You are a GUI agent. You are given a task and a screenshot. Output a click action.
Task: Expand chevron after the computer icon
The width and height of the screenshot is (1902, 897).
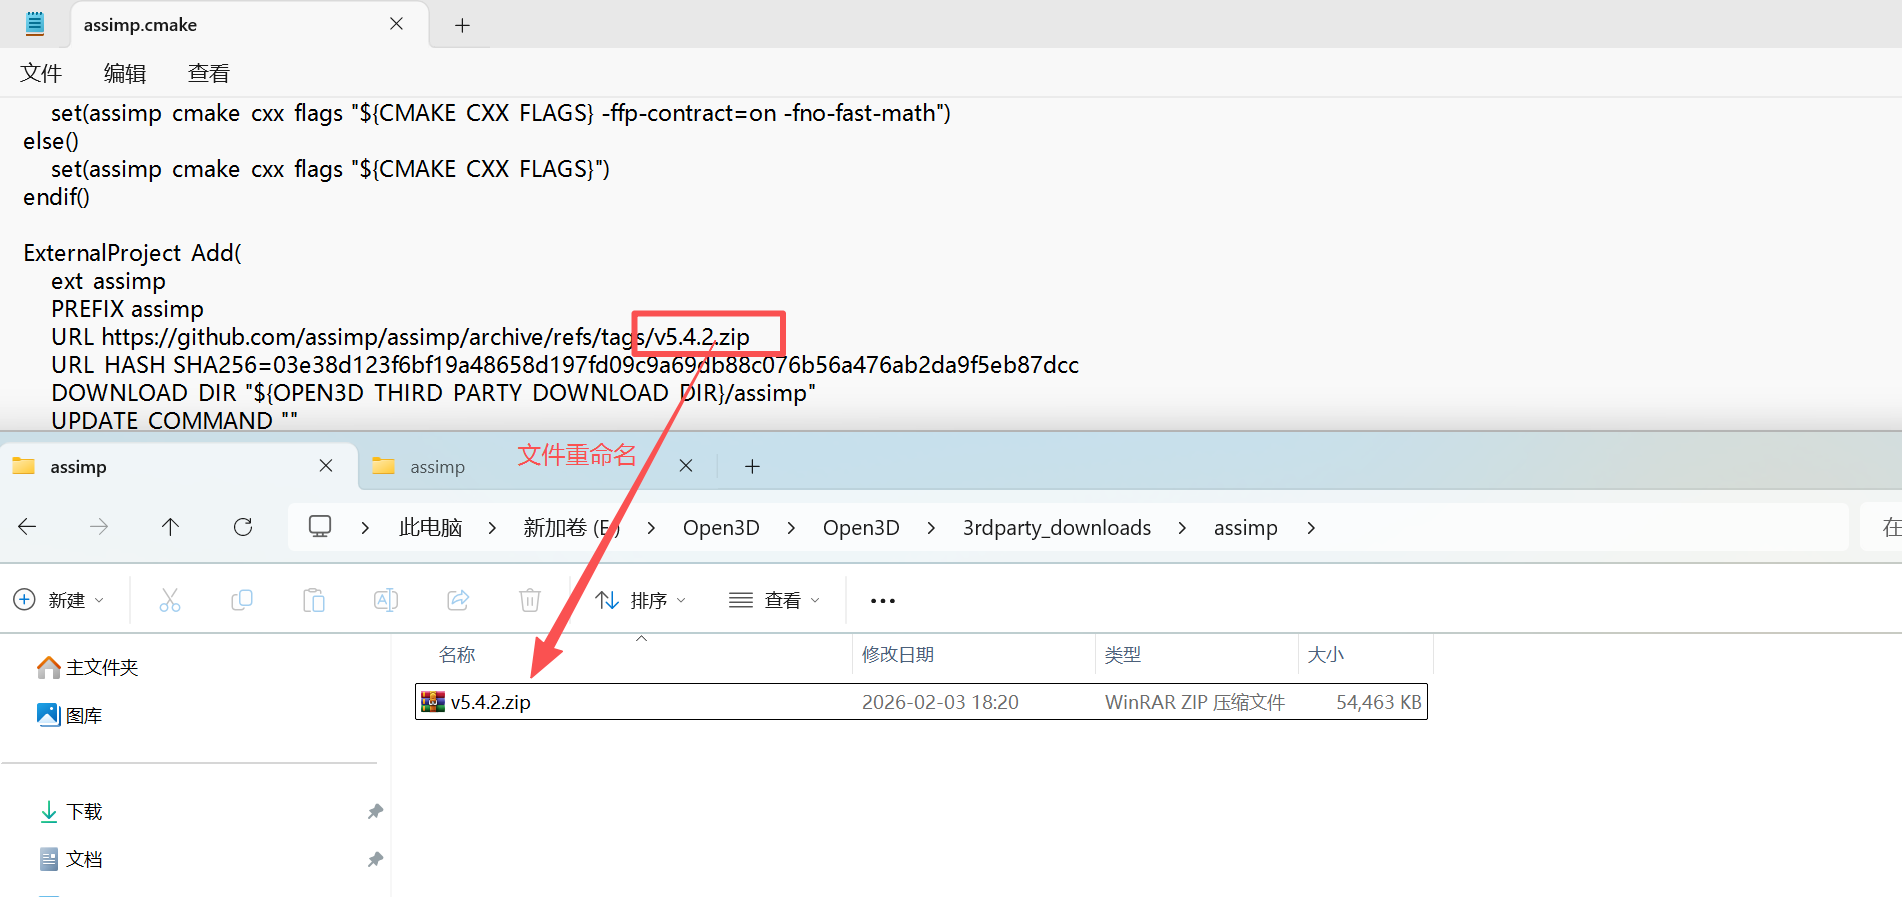point(365,528)
